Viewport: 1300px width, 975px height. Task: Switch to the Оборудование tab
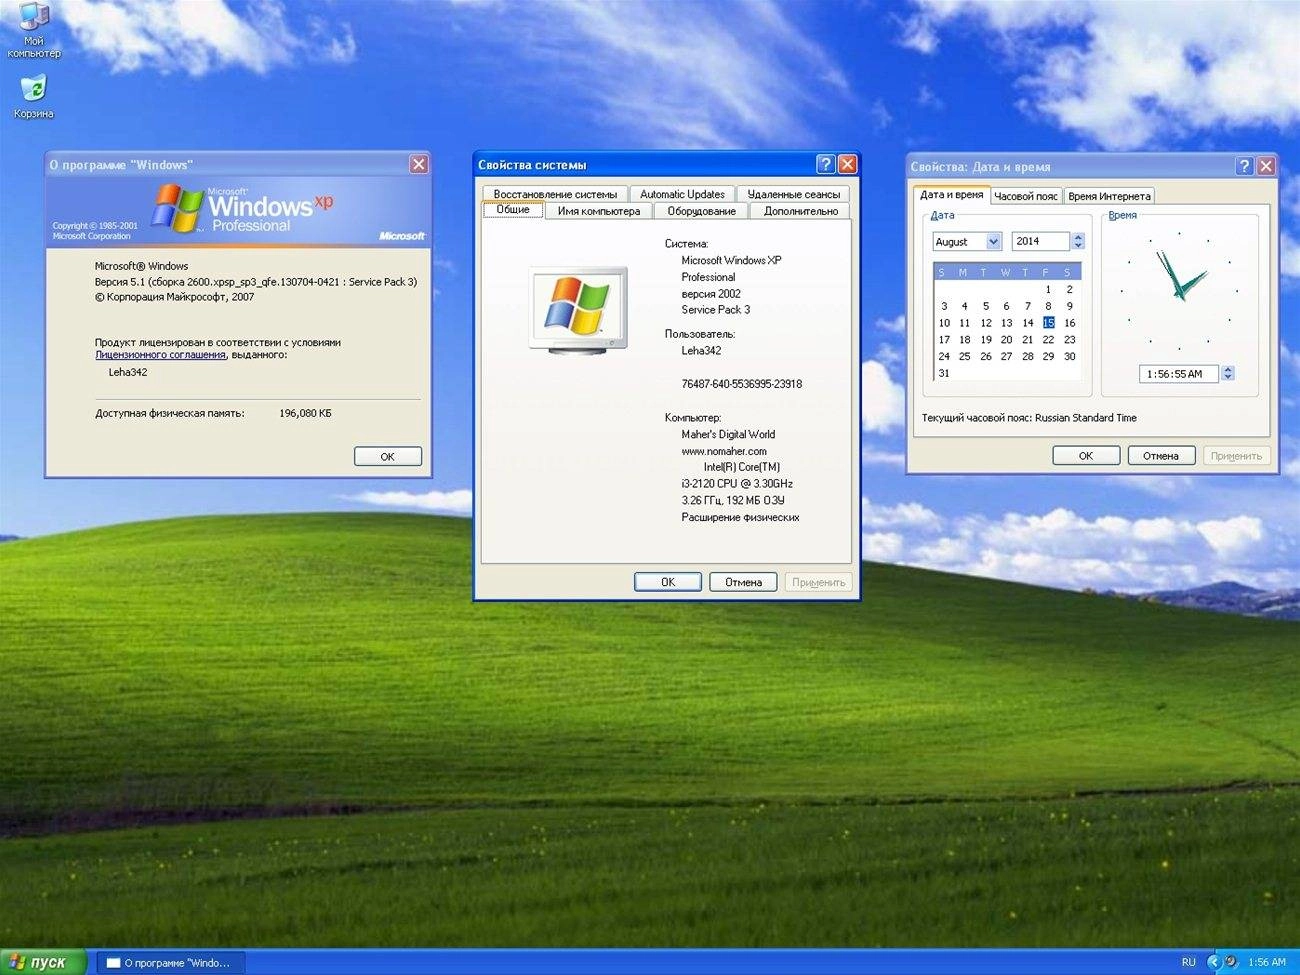pos(702,211)
